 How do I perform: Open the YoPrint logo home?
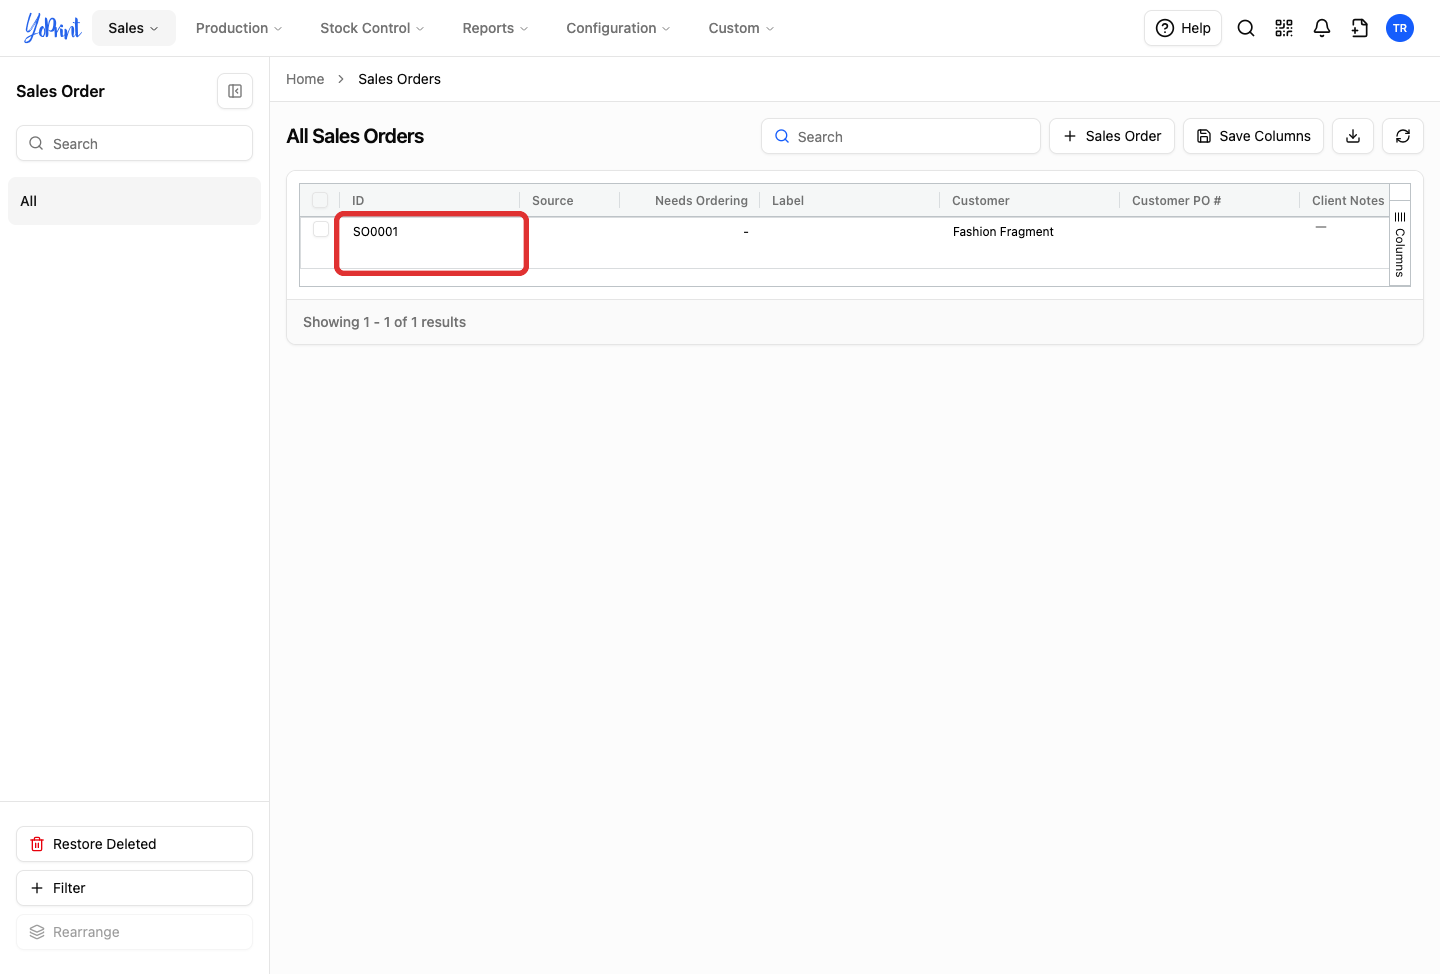pyautogui.click(x=53, y=28)
